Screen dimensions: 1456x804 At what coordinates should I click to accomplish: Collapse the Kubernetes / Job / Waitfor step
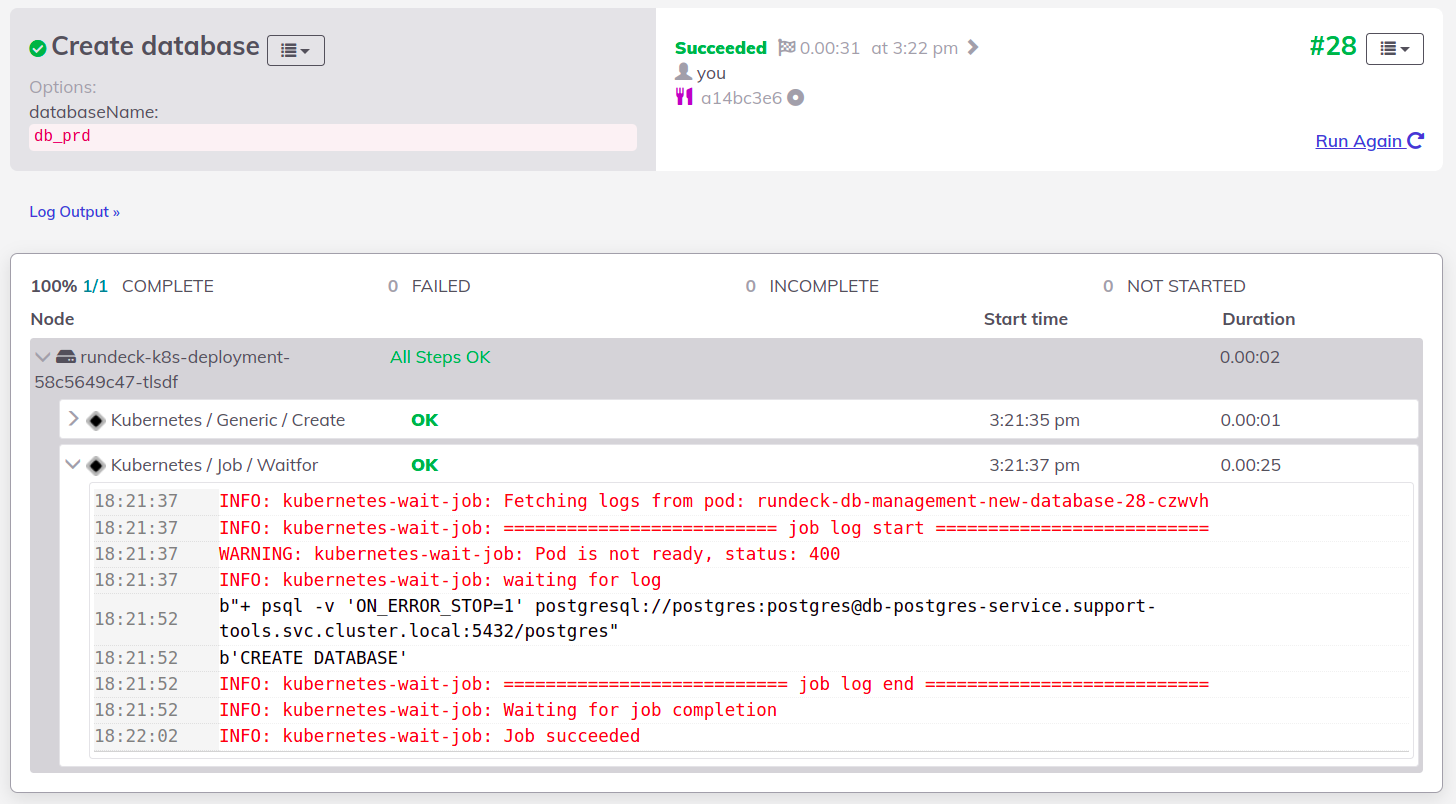(73, 464)
